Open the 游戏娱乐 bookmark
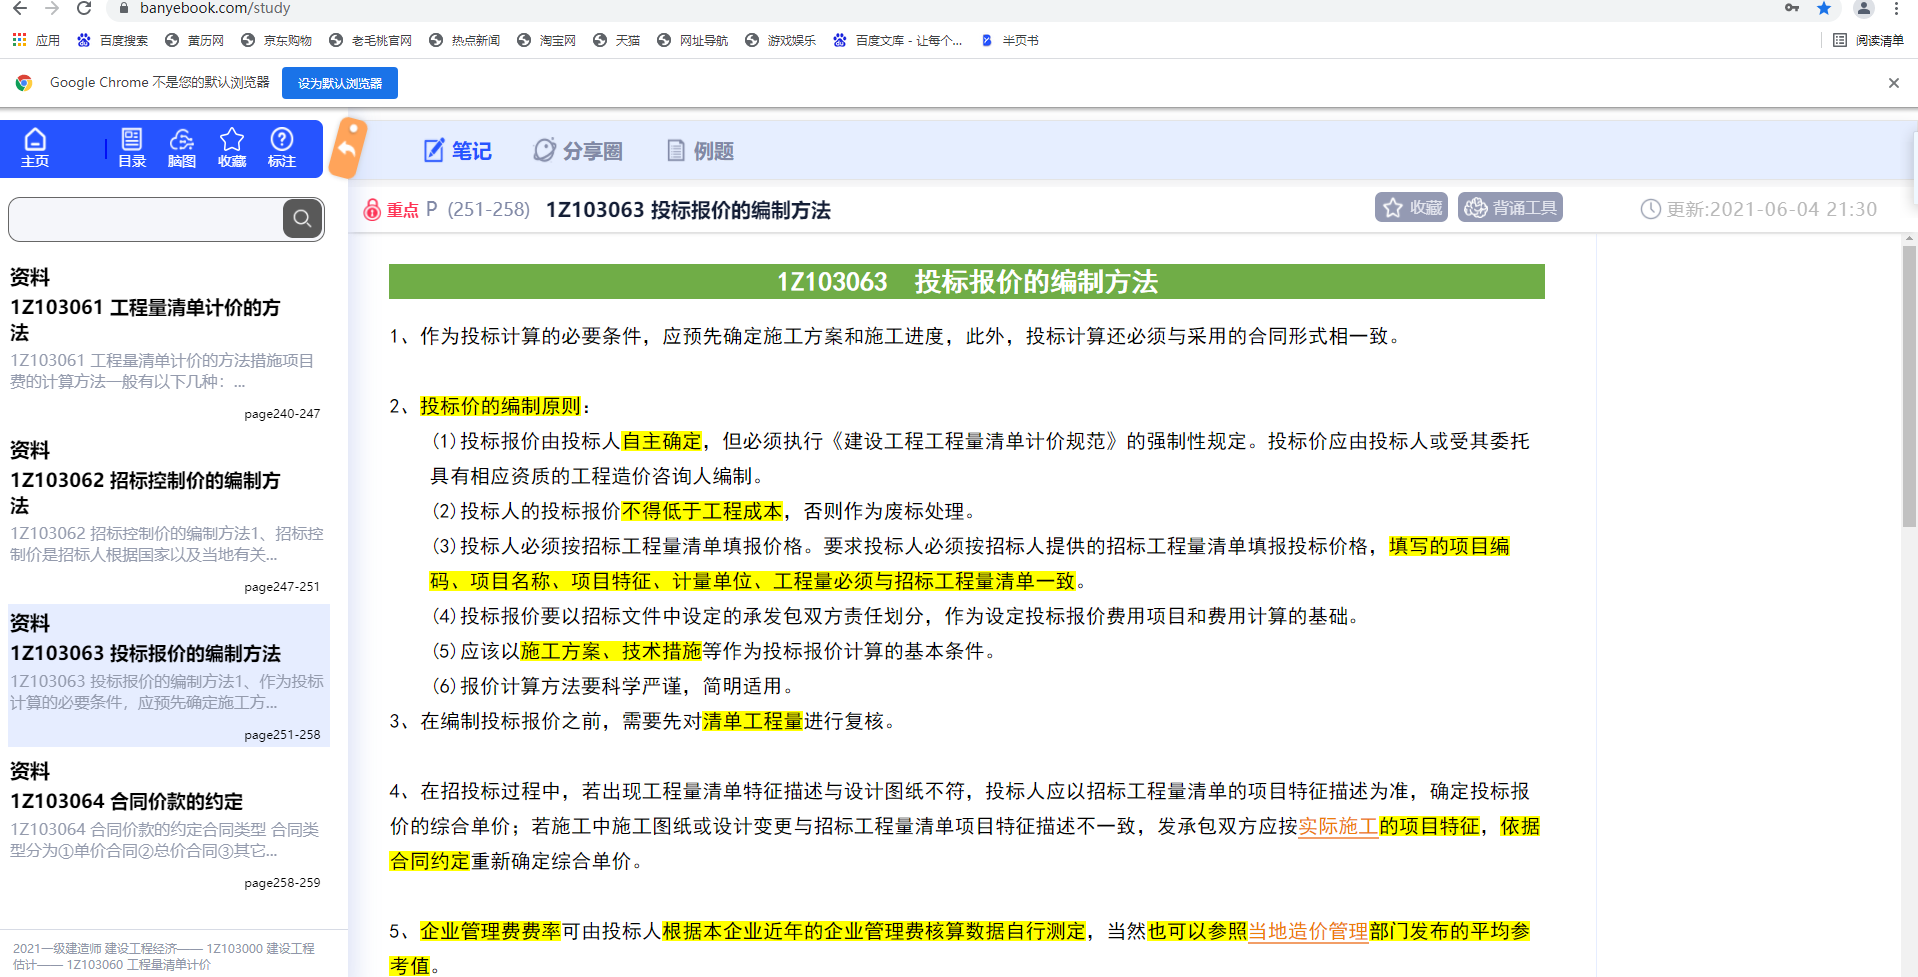Image resolution: width=1918 pixels, height=977 pixels. [780, 40]
